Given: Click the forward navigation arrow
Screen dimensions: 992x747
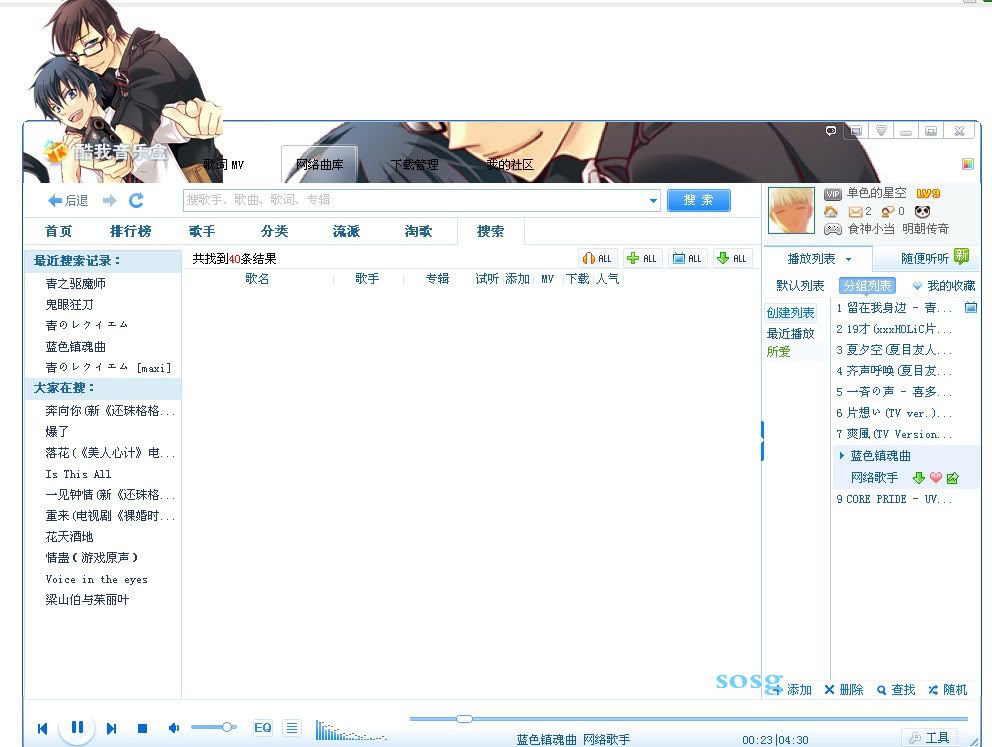Looking at the screenshot, I should pyautogui.click(x=110, y=201).
